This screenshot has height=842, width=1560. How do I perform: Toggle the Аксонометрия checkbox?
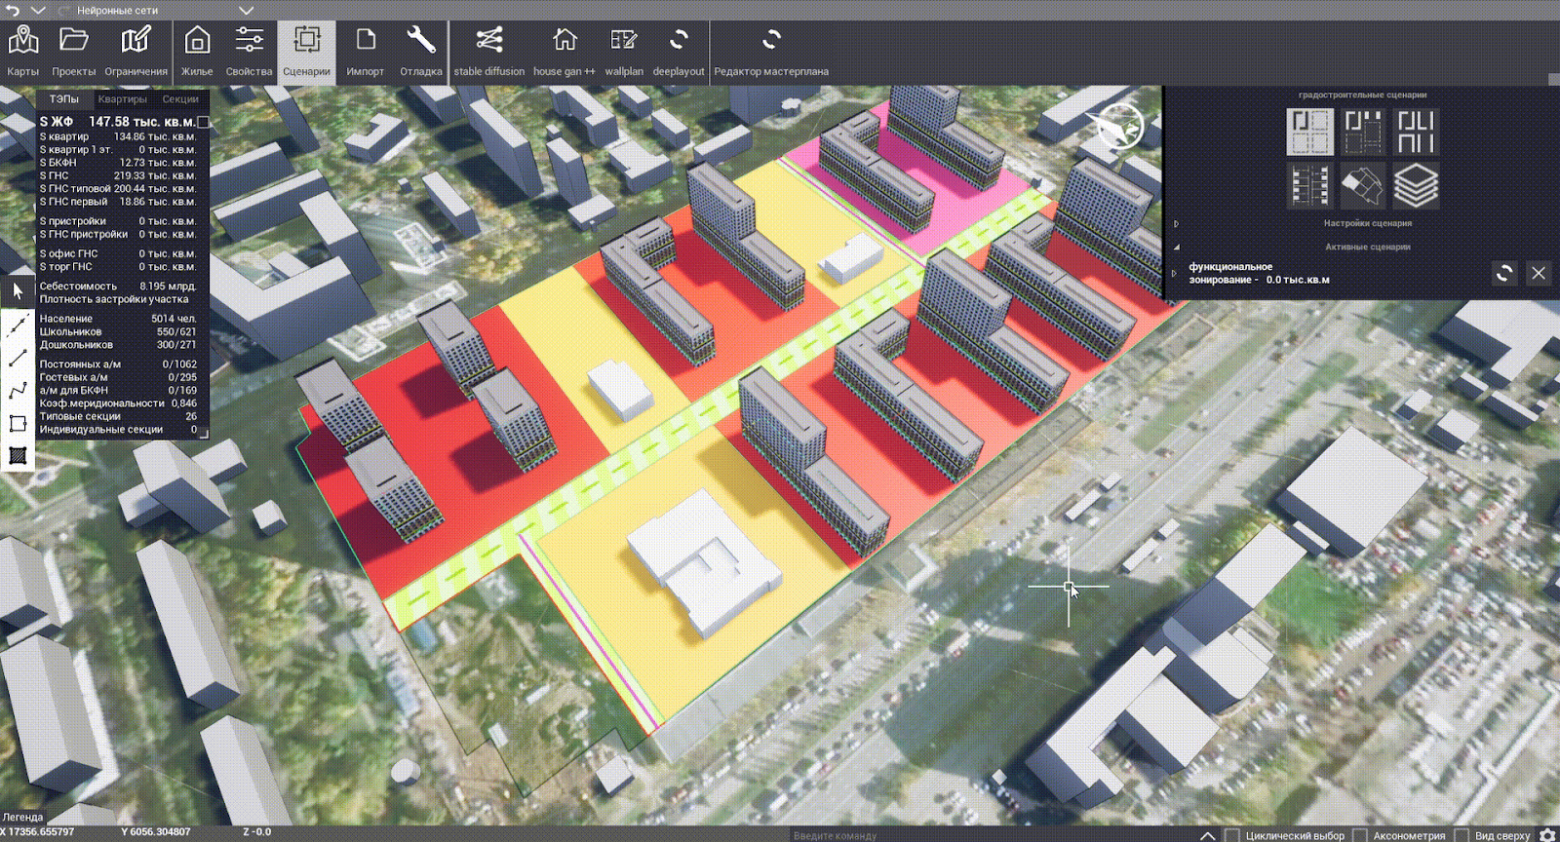(1360, 835)
